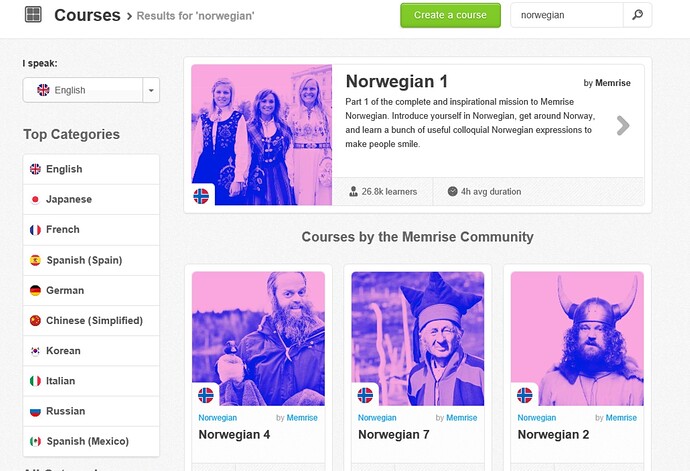
Task: Open the Norwegian 1 featured course image
Action: pyautogui.click(x=262, y=135)
